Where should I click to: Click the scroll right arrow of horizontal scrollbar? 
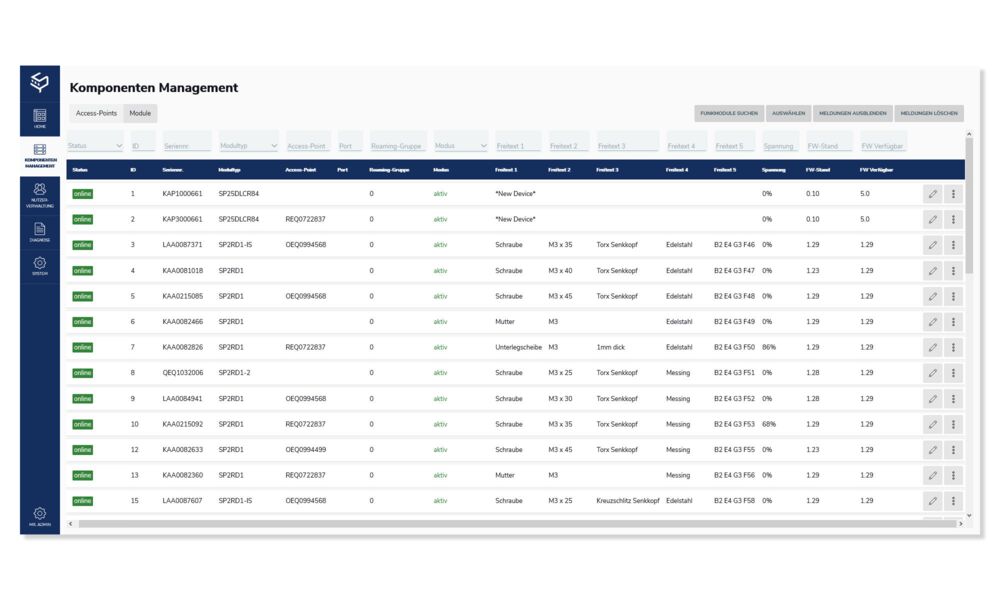(960, 524)
